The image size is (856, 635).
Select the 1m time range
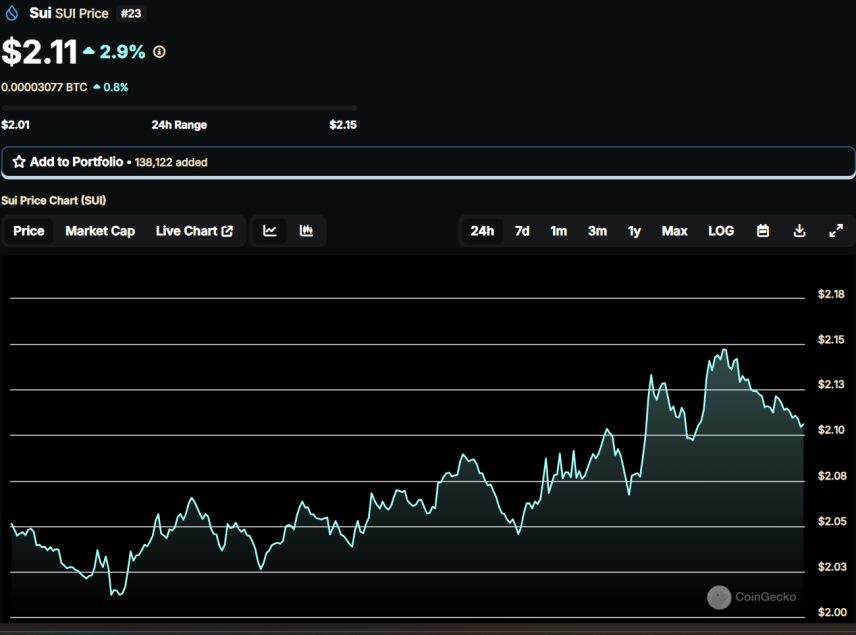pos(558,231)
